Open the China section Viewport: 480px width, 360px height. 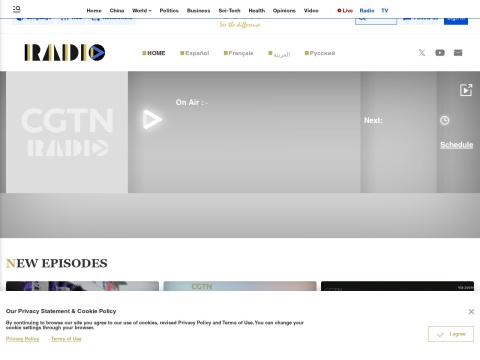(x=117, y=11)
